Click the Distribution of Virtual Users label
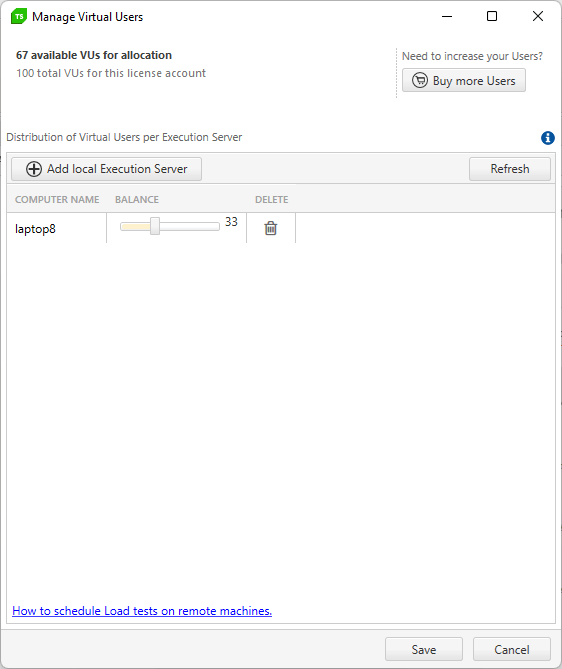 [124, 137]
